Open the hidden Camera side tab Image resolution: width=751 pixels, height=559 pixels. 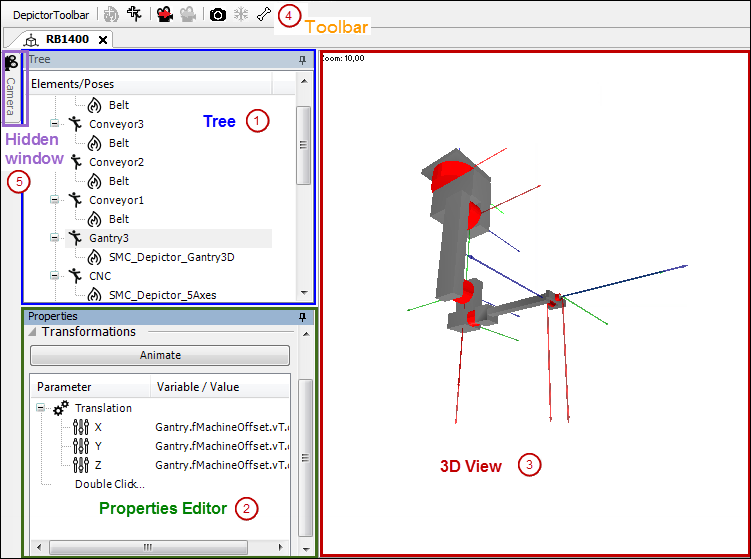12,86
